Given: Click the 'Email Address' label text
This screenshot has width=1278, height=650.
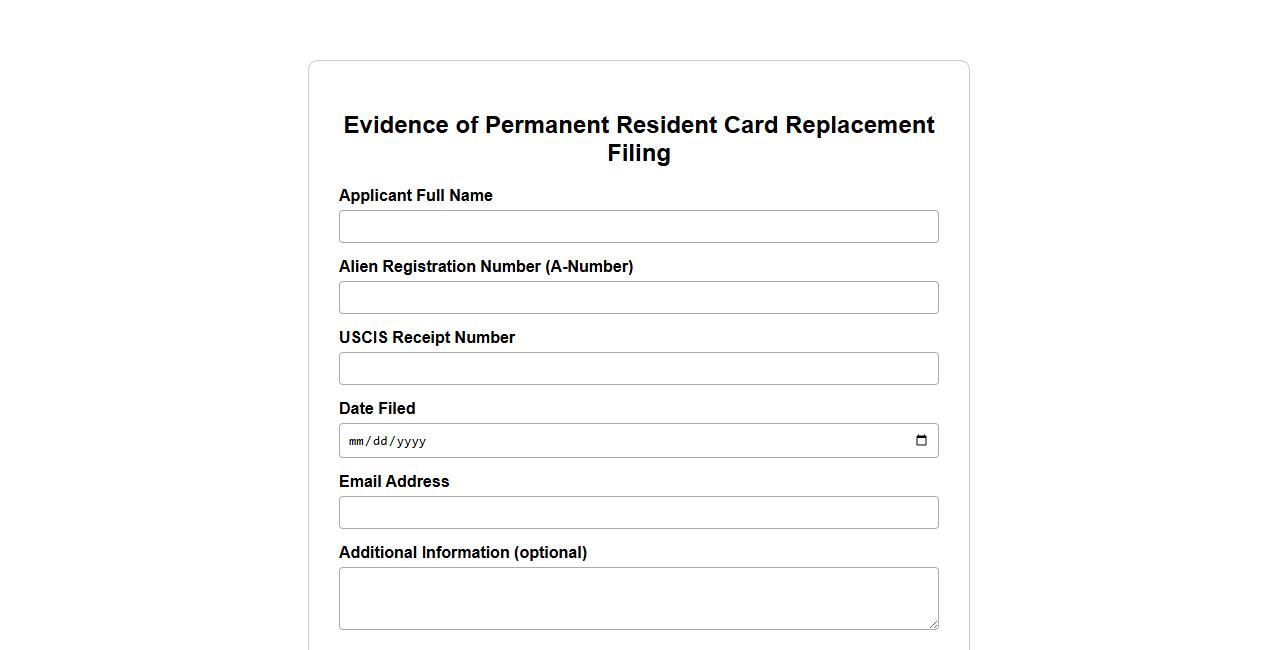Looking at the screenshot, I should 393,482.
